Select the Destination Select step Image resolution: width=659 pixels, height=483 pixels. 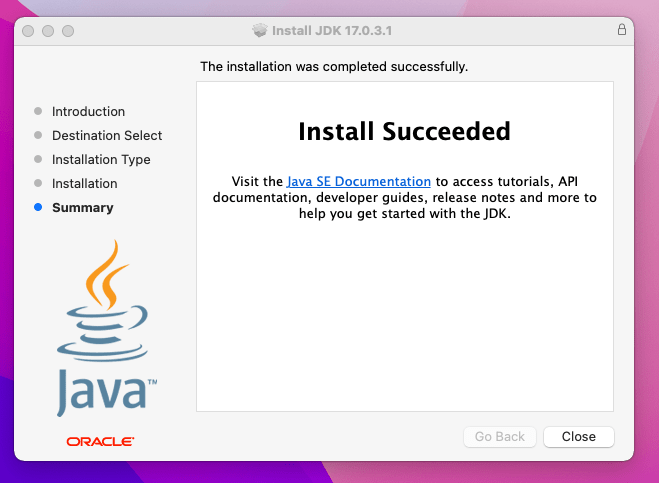107,135
